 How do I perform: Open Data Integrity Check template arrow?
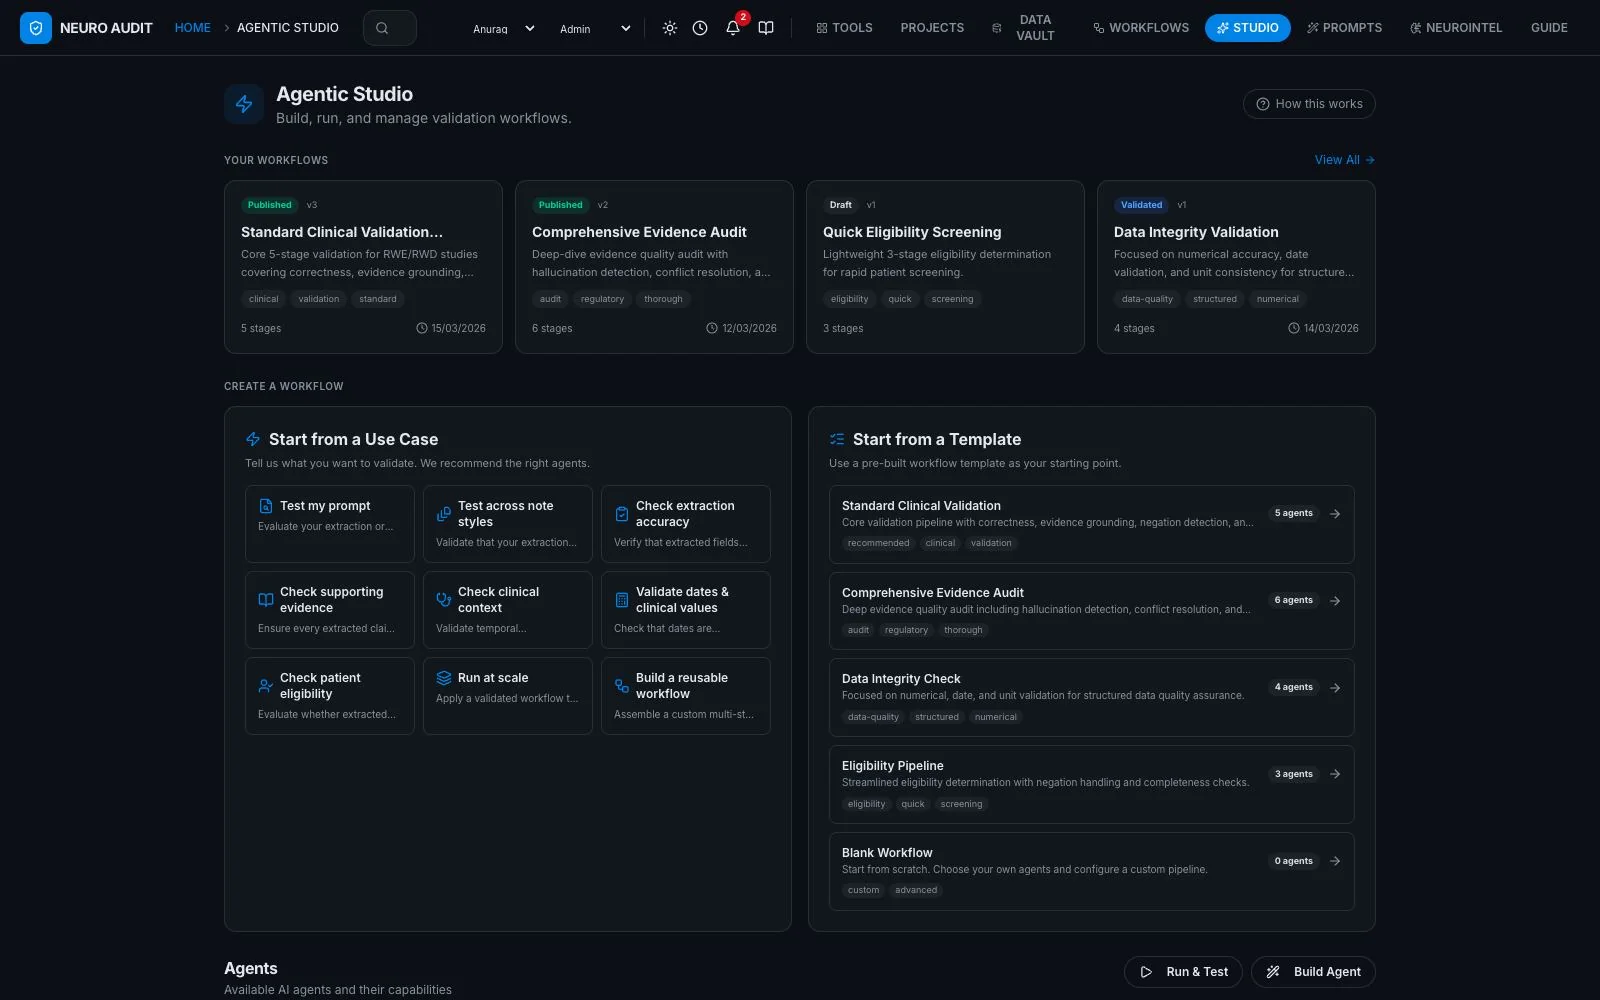[1335, 688]
